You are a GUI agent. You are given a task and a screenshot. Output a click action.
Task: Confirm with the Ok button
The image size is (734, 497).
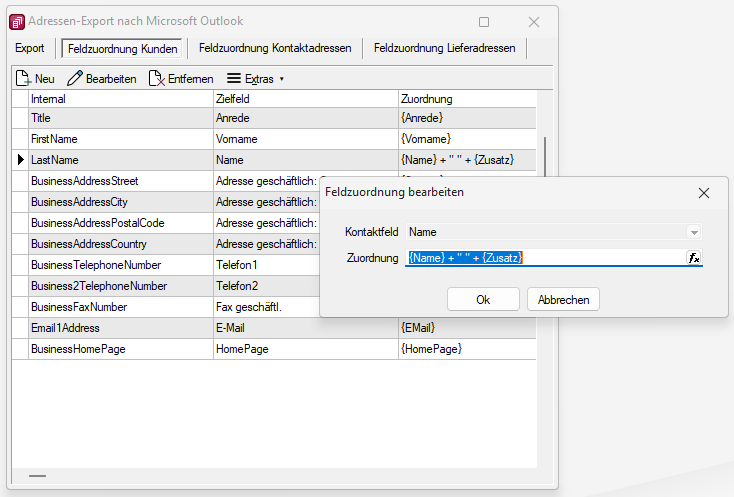coord(483,299)
